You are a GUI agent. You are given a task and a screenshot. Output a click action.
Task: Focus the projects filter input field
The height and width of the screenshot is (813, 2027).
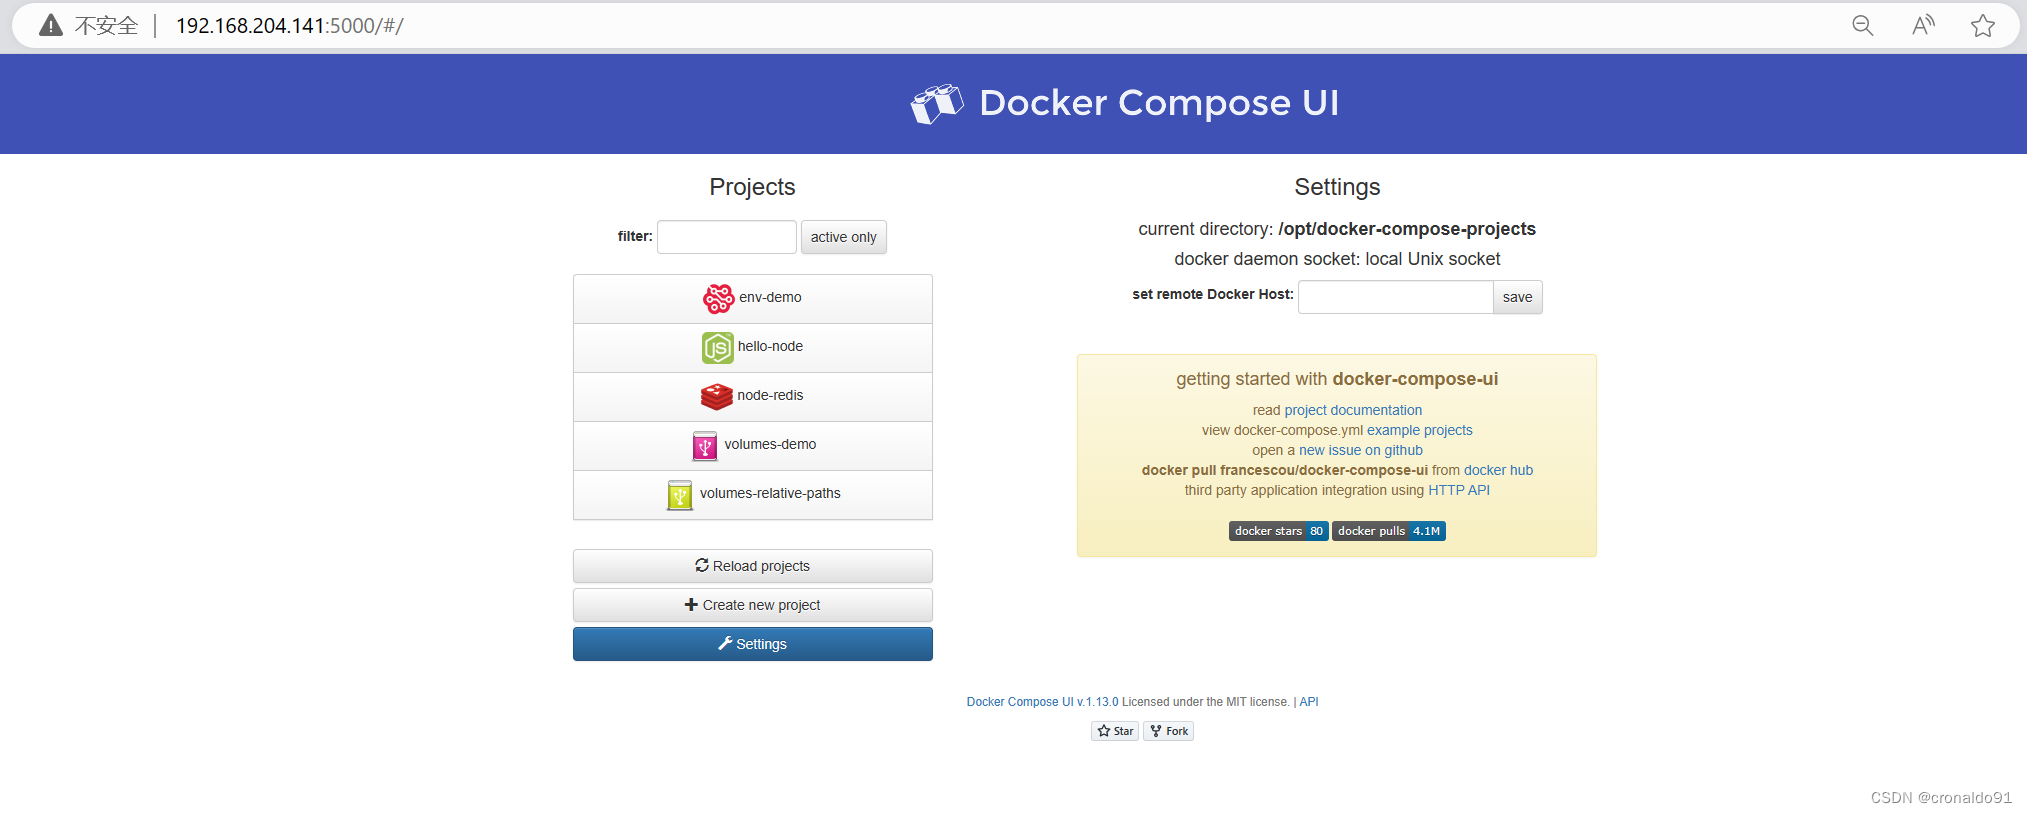point(727,237)
